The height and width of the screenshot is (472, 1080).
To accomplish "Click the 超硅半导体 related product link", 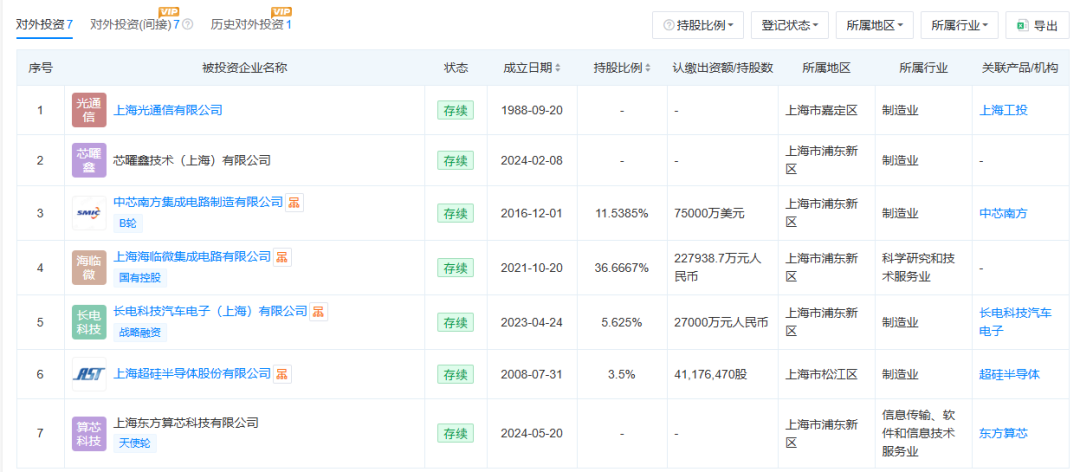I will [1010, 374].
